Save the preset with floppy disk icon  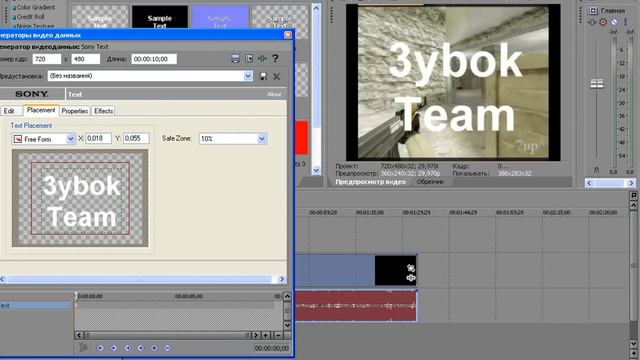[263, 76]
